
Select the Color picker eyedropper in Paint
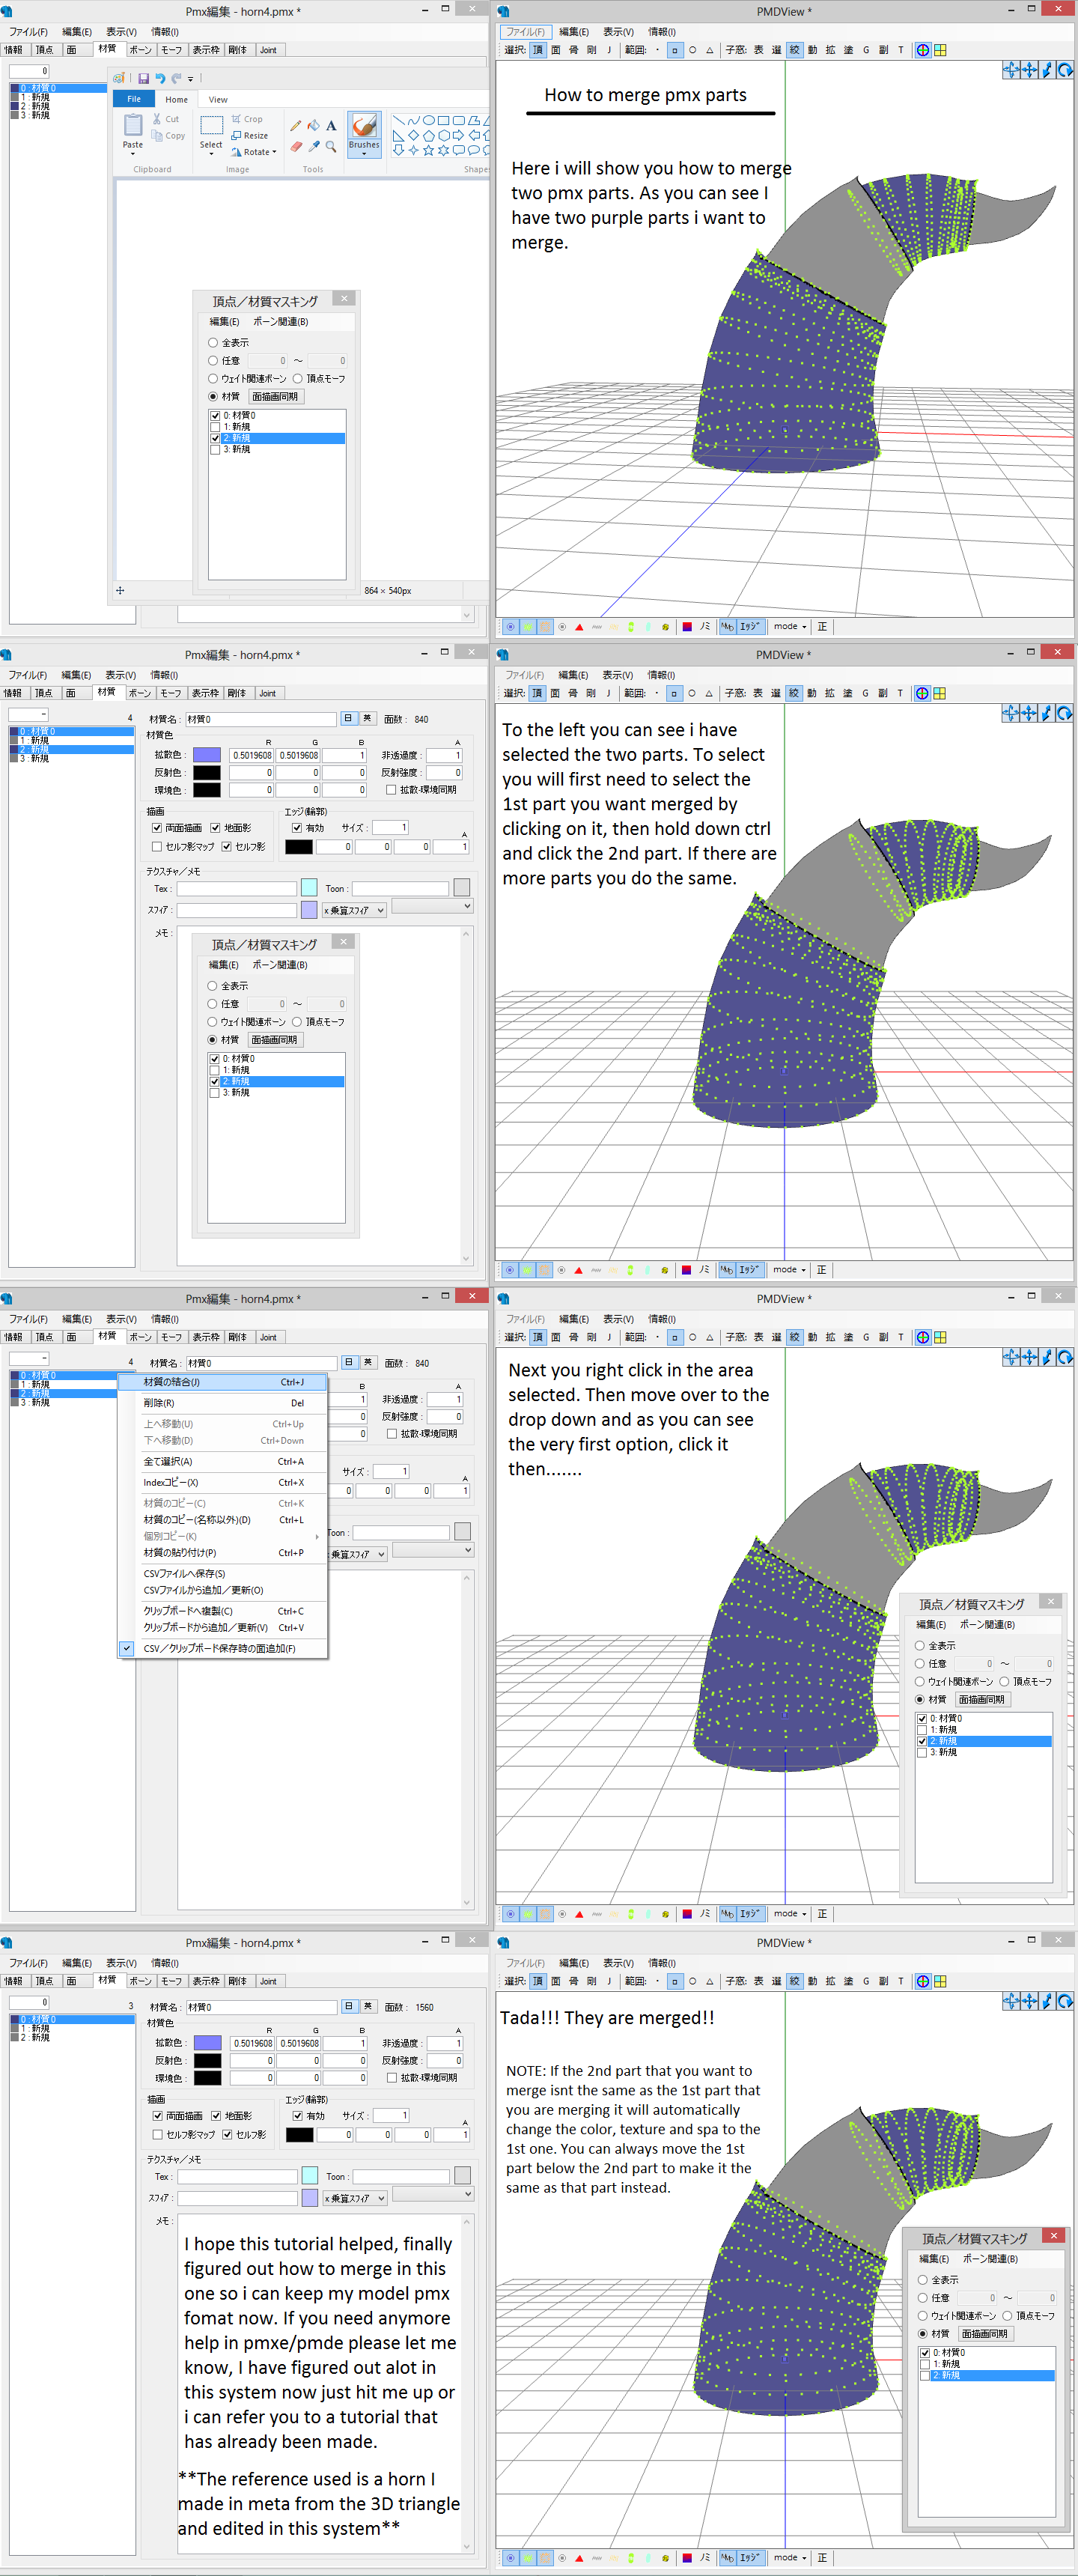314,146
